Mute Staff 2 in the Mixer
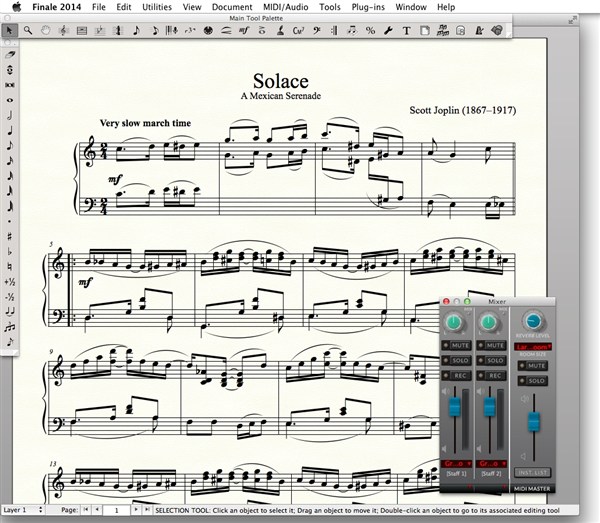The height and width of the screenshot is (523, 600). tap(491, 345)
